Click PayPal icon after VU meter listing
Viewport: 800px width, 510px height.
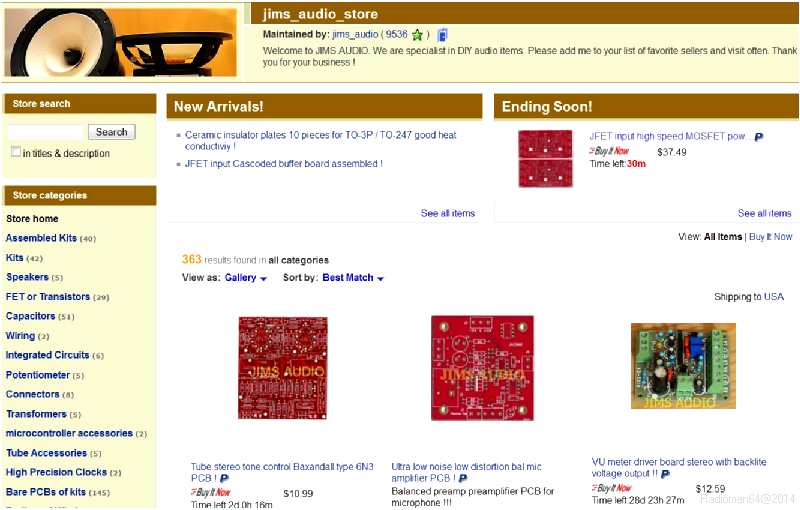pyautogui.click(x=665, y=474)
